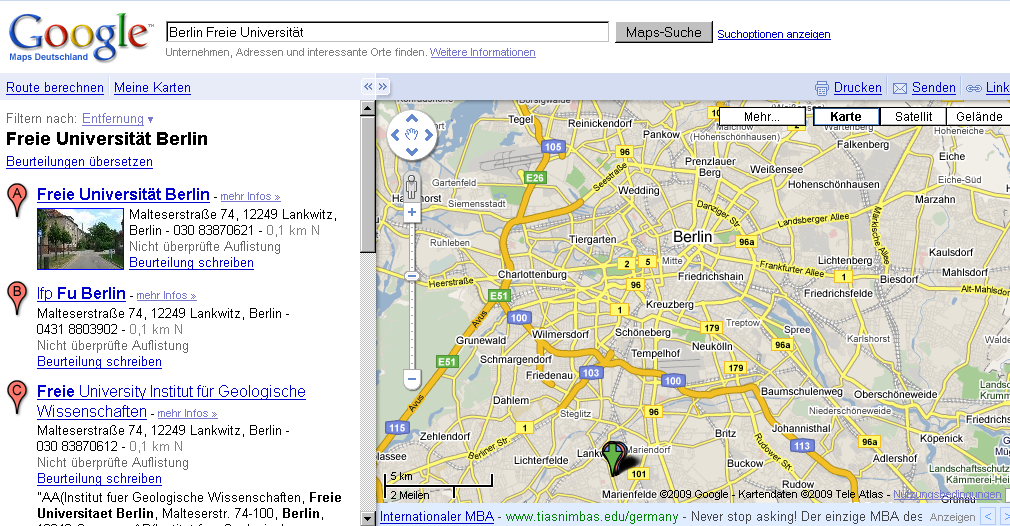Click Nutzungsbedingungen link on map

[947, 494]
